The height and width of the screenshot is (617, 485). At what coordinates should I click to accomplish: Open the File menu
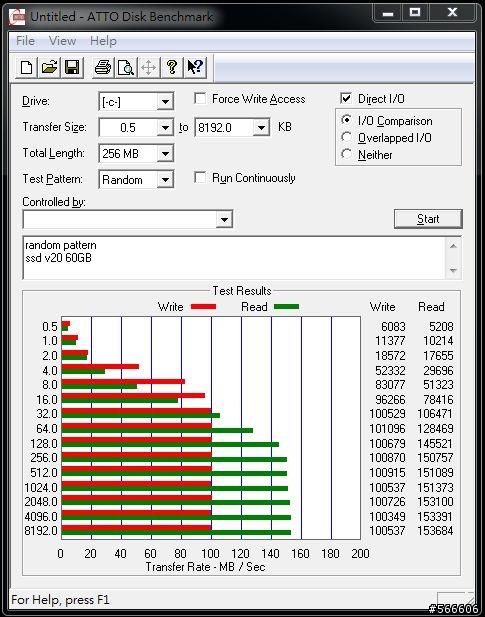pyautogui.click(x=25, y=41)
